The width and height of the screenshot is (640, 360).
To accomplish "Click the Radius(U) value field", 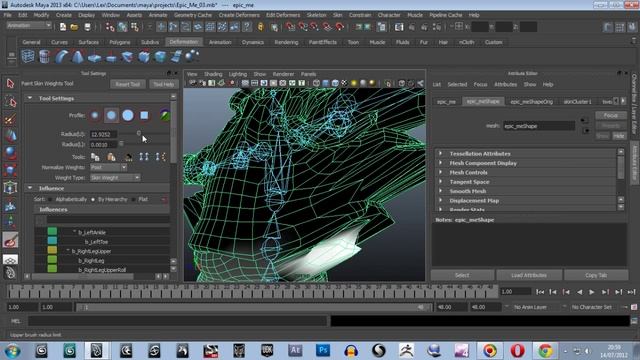I will [x=104, y=134].
